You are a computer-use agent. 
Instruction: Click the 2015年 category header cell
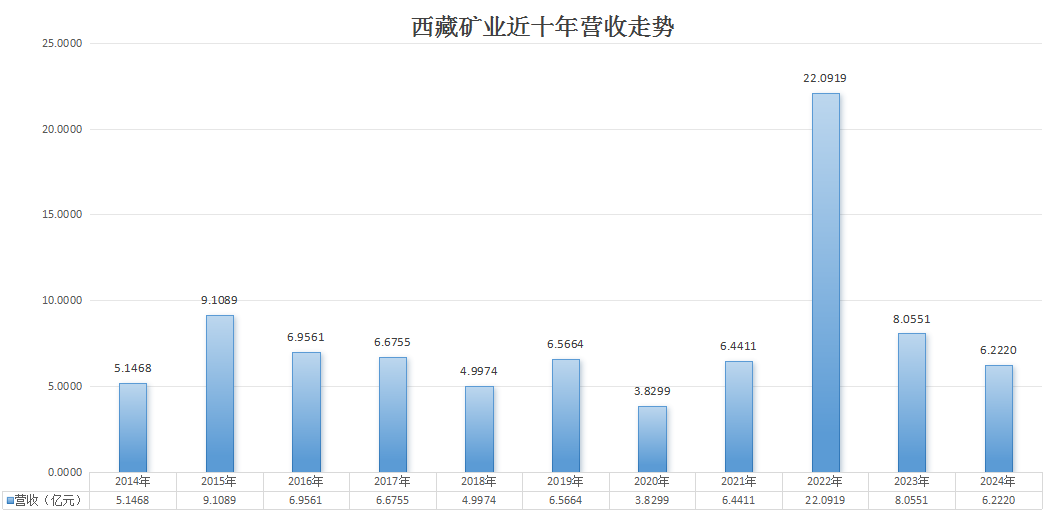pos(219,482)
